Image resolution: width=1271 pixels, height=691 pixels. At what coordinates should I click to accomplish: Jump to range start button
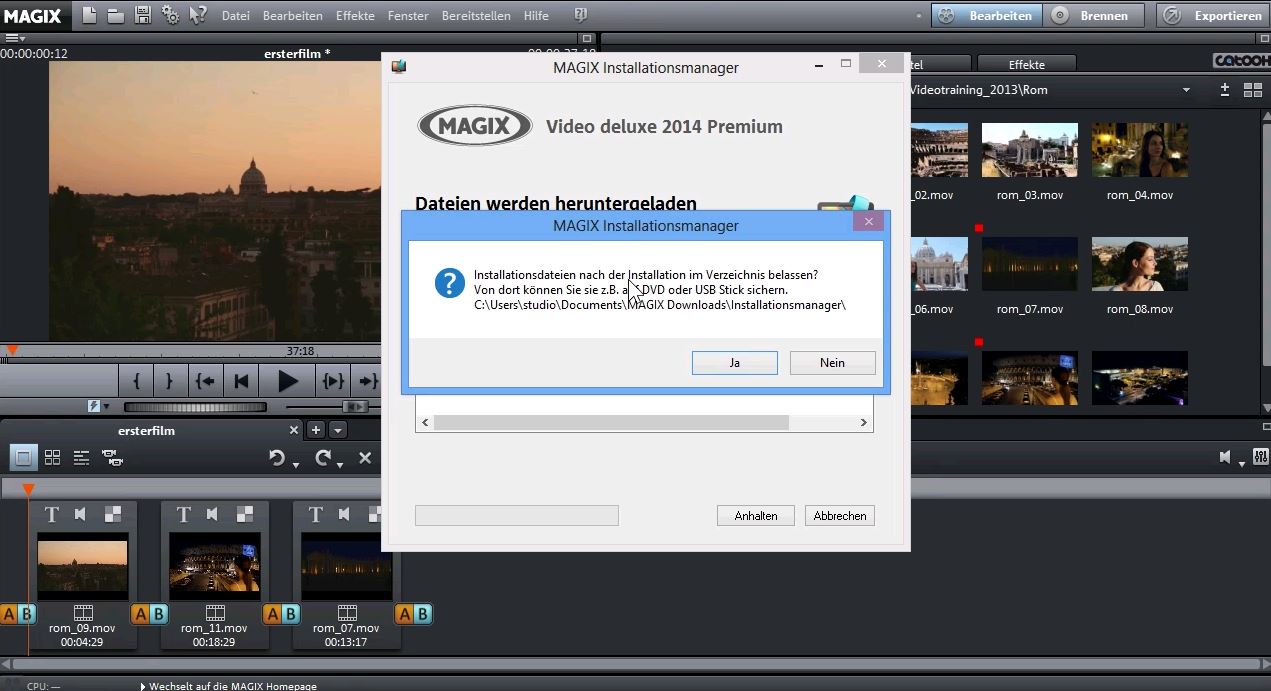coord(205,381)
